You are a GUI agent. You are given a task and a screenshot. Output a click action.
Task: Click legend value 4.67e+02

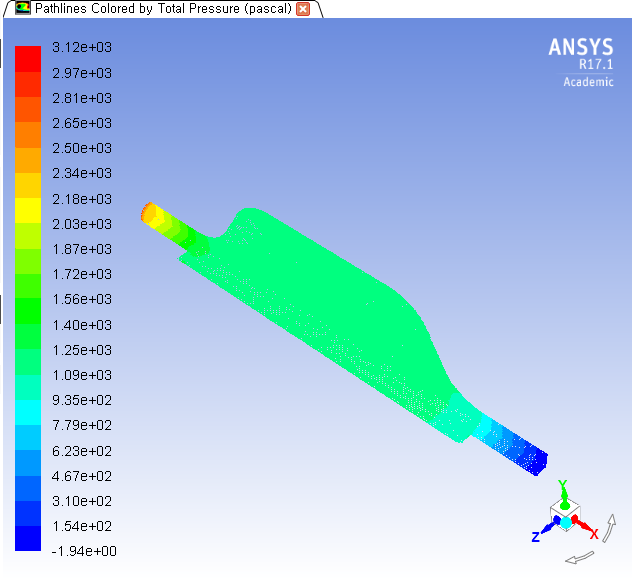pos(82,476)
